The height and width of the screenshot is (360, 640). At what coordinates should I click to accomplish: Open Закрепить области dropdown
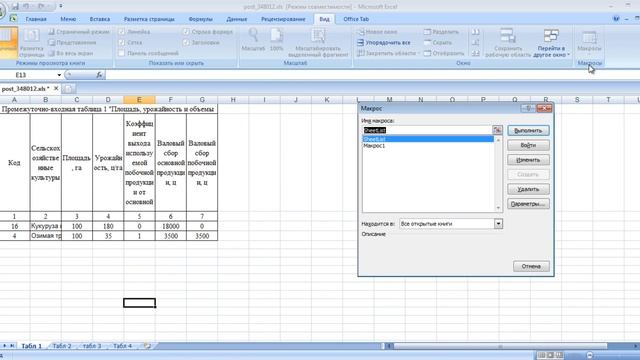tap(388, 53)
